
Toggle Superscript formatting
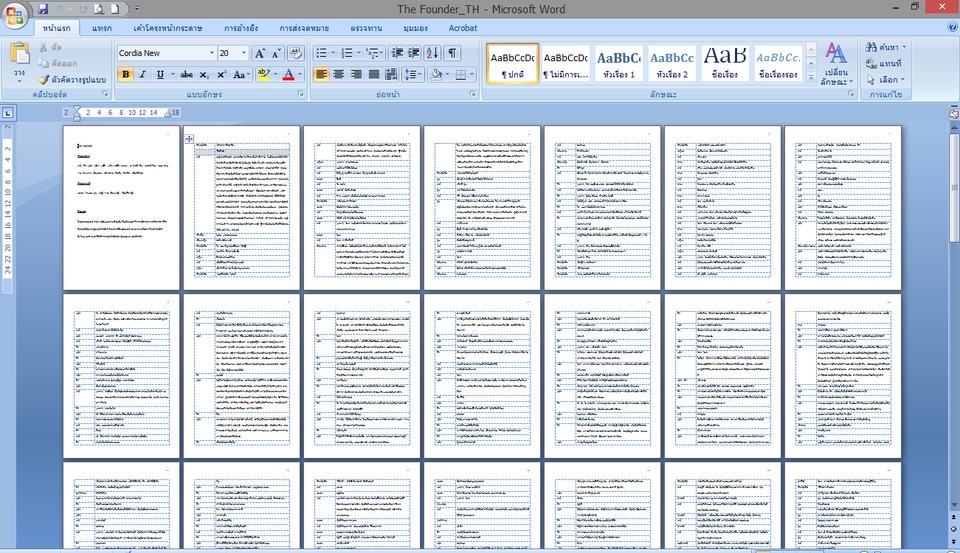(x=221, y=75)
